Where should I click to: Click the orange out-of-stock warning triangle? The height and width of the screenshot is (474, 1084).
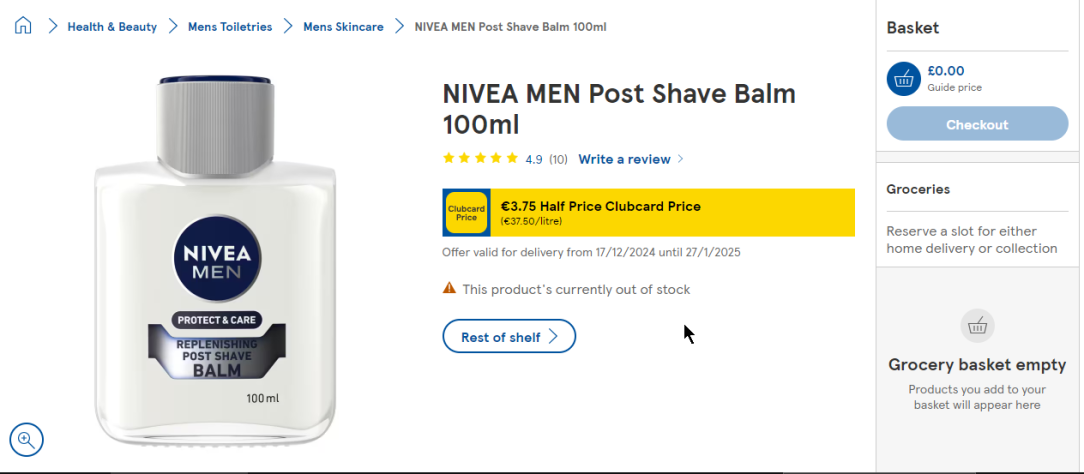click(x=449, y=289)
